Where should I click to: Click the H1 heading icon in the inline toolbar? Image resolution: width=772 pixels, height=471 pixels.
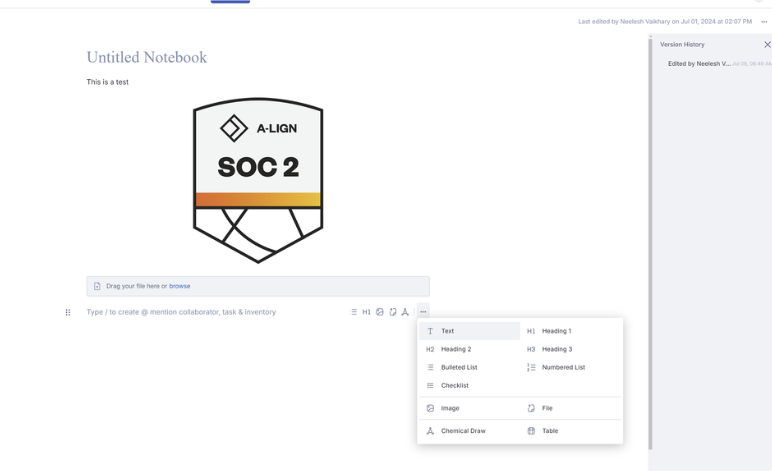pos(366,312)
